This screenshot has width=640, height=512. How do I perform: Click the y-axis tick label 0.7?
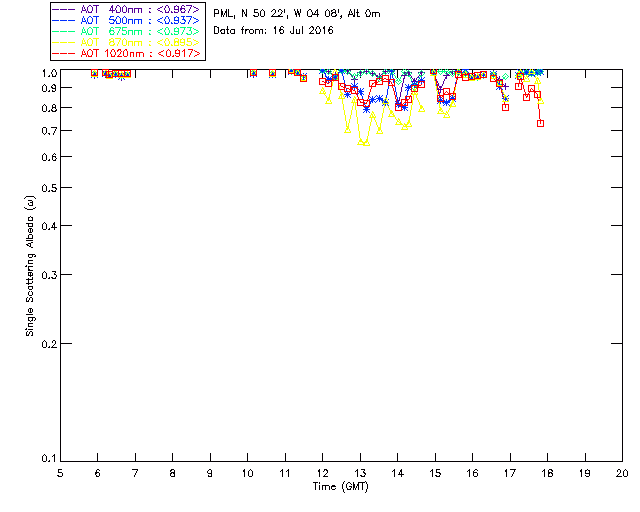49,131
